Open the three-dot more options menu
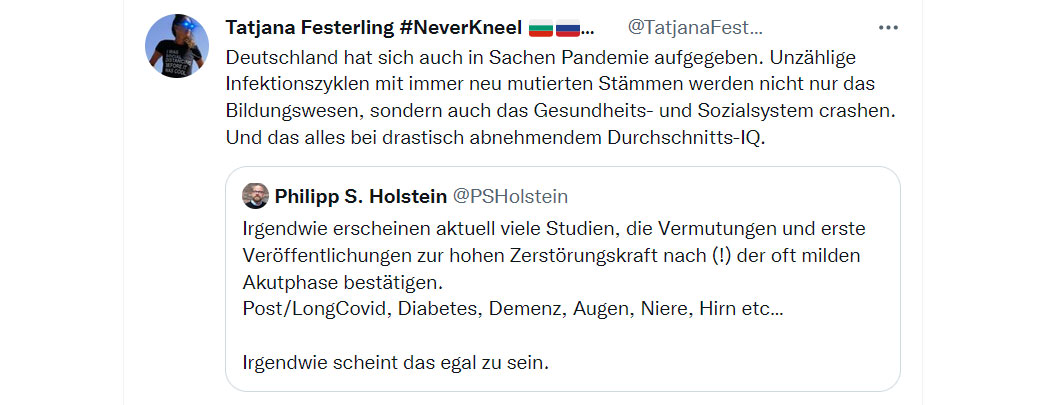Image resolution: width=1050 pixels, height=405 pixels. click(888, 28)
